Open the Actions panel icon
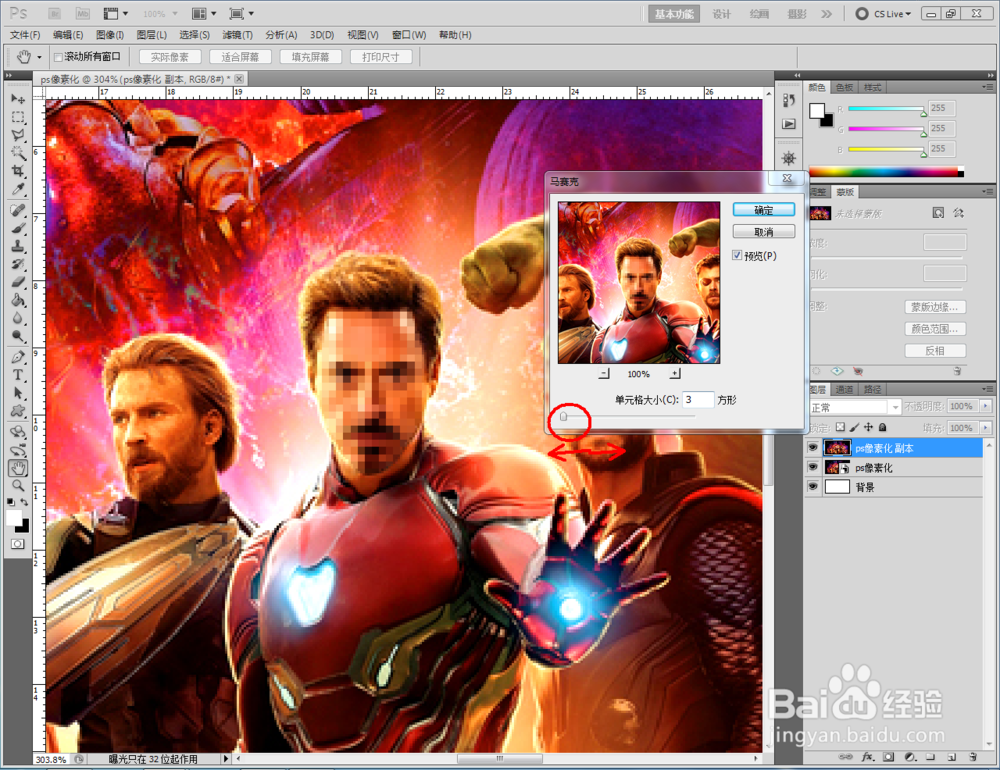 click(x=789, y=124)
